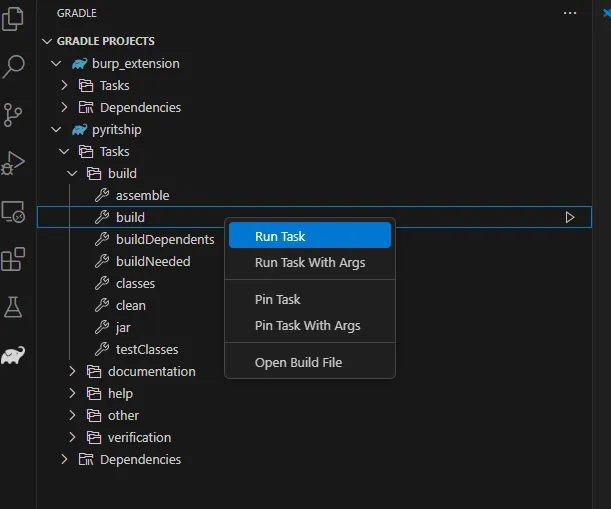Select the assemble task label

143,195
